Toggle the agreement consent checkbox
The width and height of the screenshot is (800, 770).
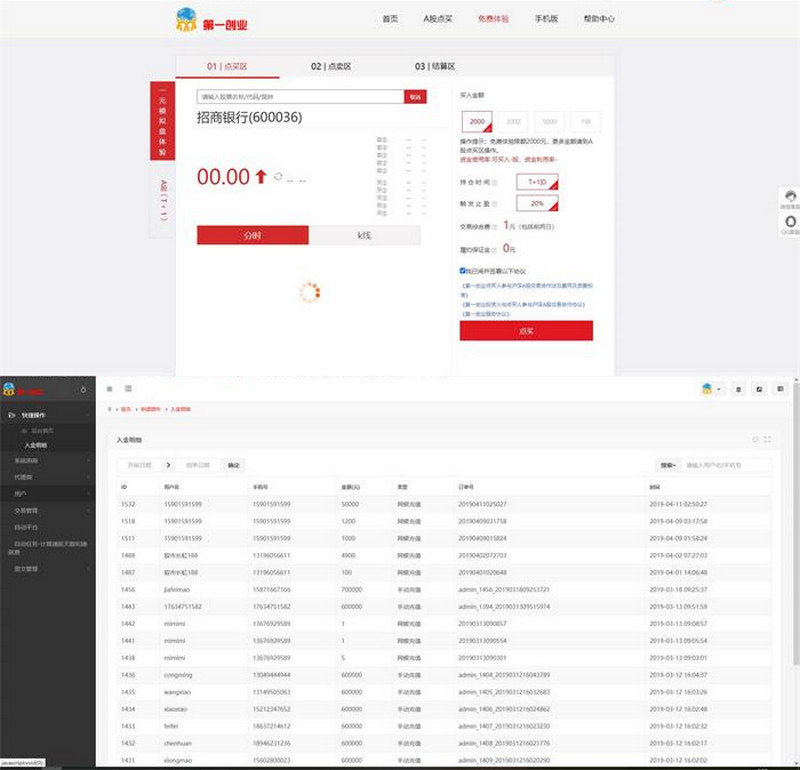pyautogui.click(x=462, y=270)
